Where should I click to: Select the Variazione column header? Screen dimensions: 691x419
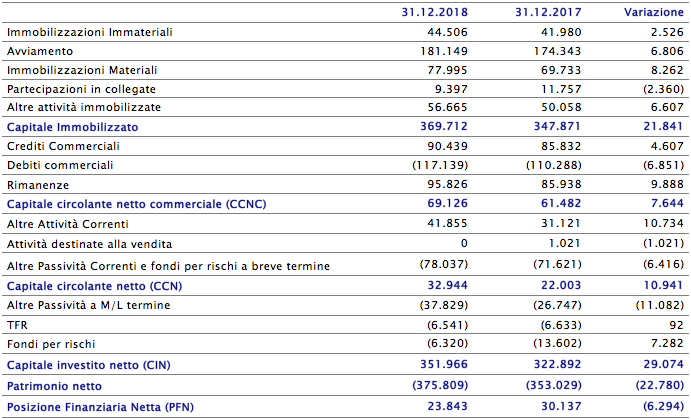[x=653, y=12]
